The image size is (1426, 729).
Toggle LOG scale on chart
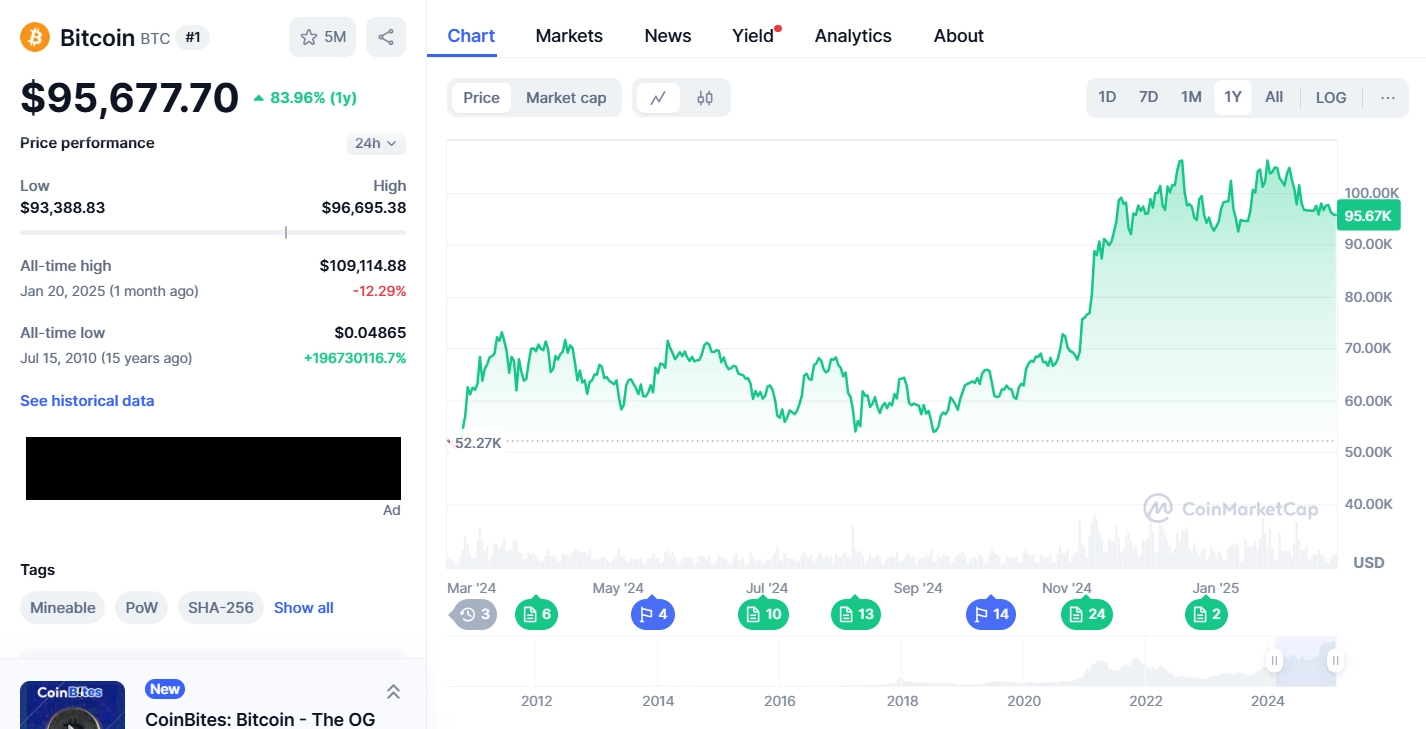(x=1330, y=97)
